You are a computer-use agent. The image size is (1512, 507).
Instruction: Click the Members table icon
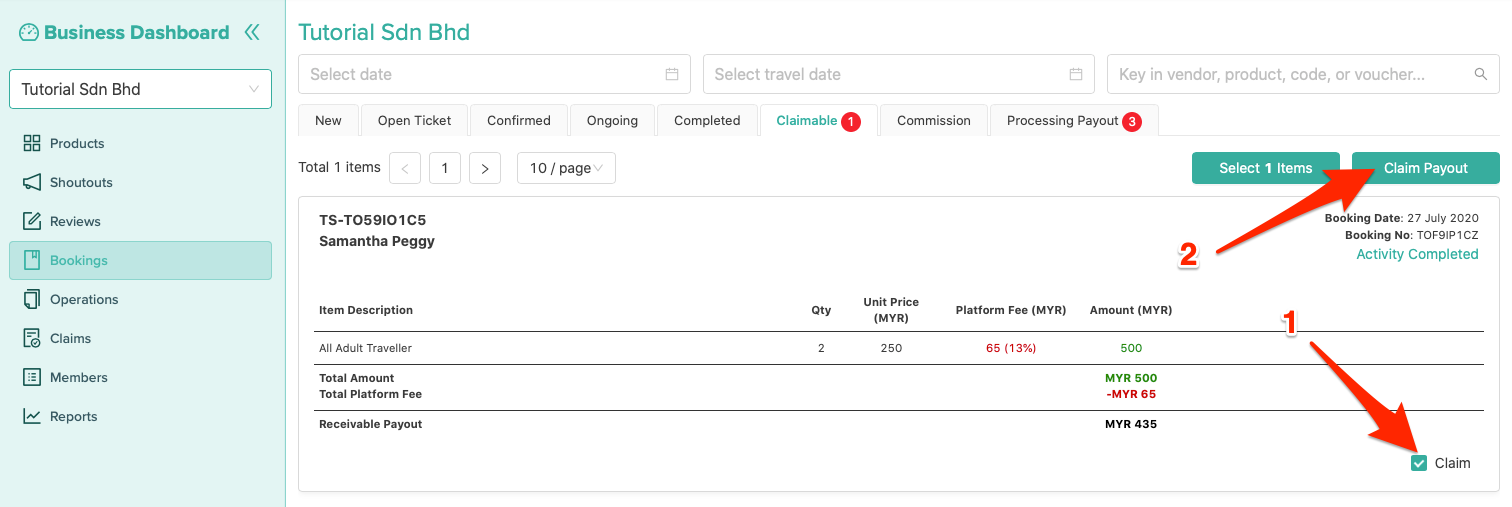pos(32,377)
